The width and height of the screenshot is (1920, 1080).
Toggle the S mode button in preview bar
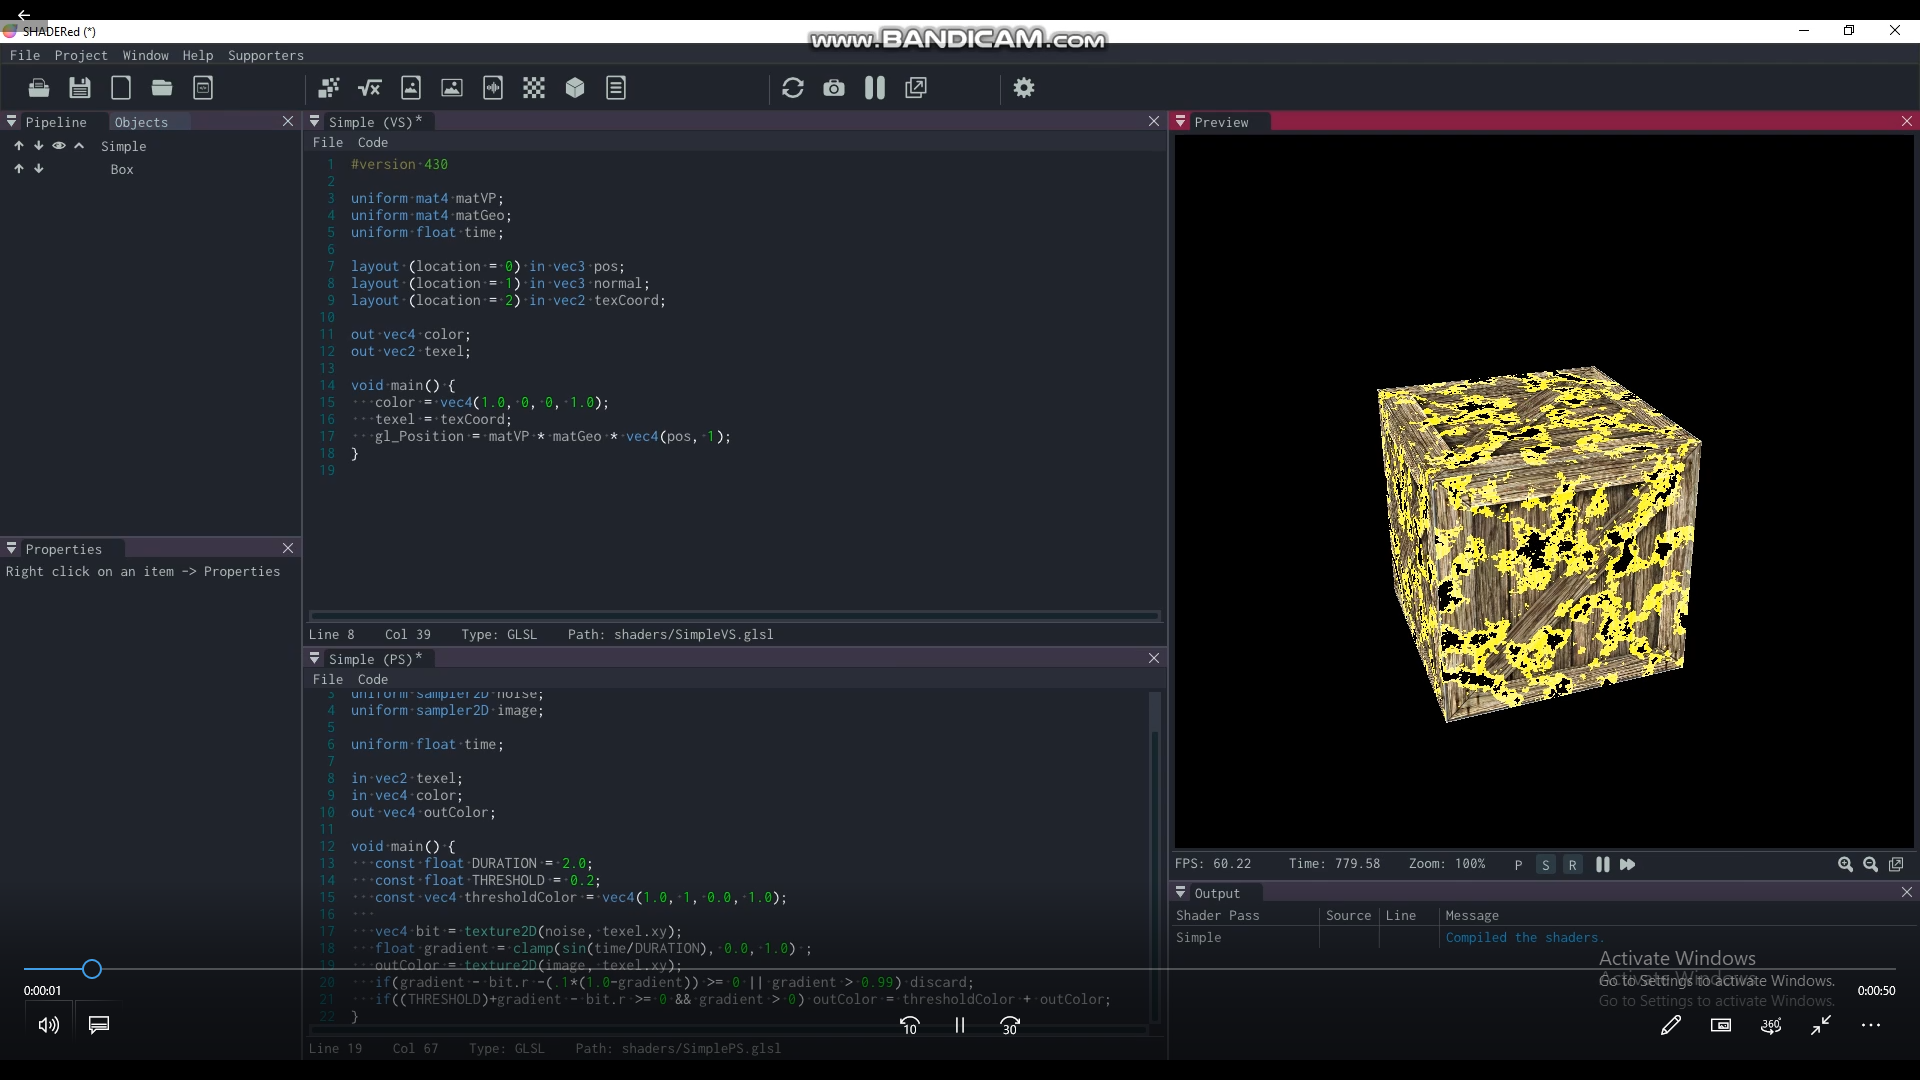click(x=1546, y=865)
